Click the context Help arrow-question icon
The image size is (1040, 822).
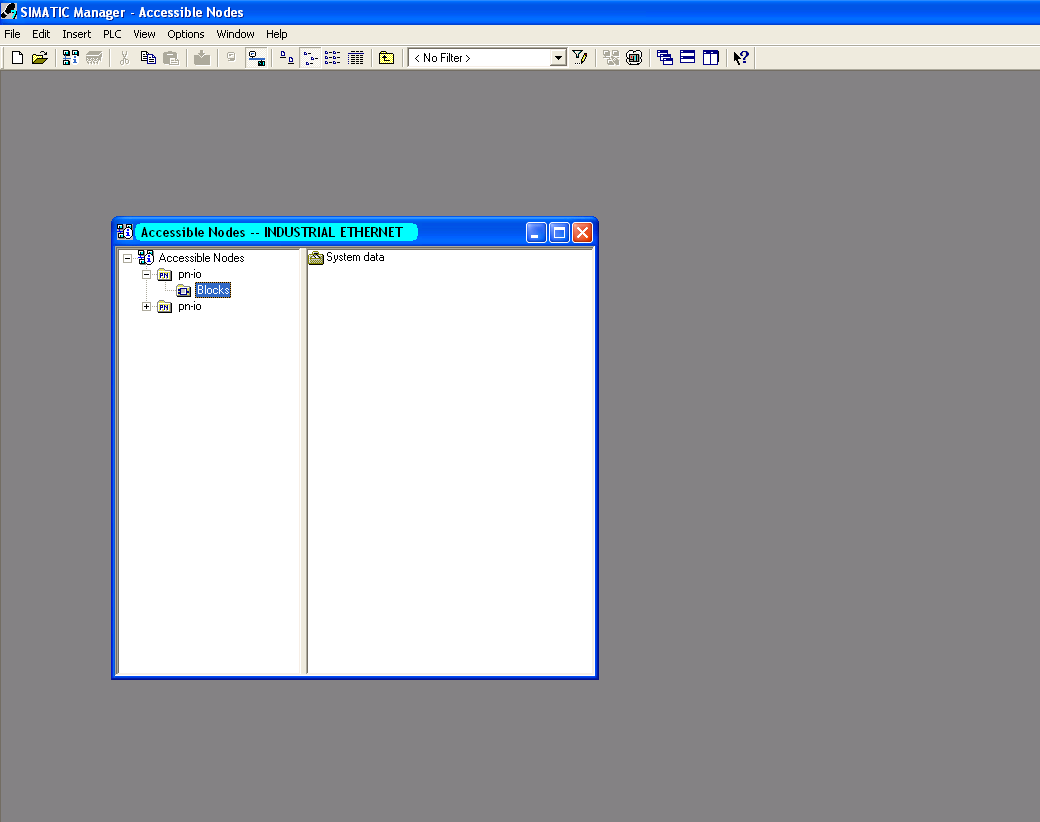point(741,58)
